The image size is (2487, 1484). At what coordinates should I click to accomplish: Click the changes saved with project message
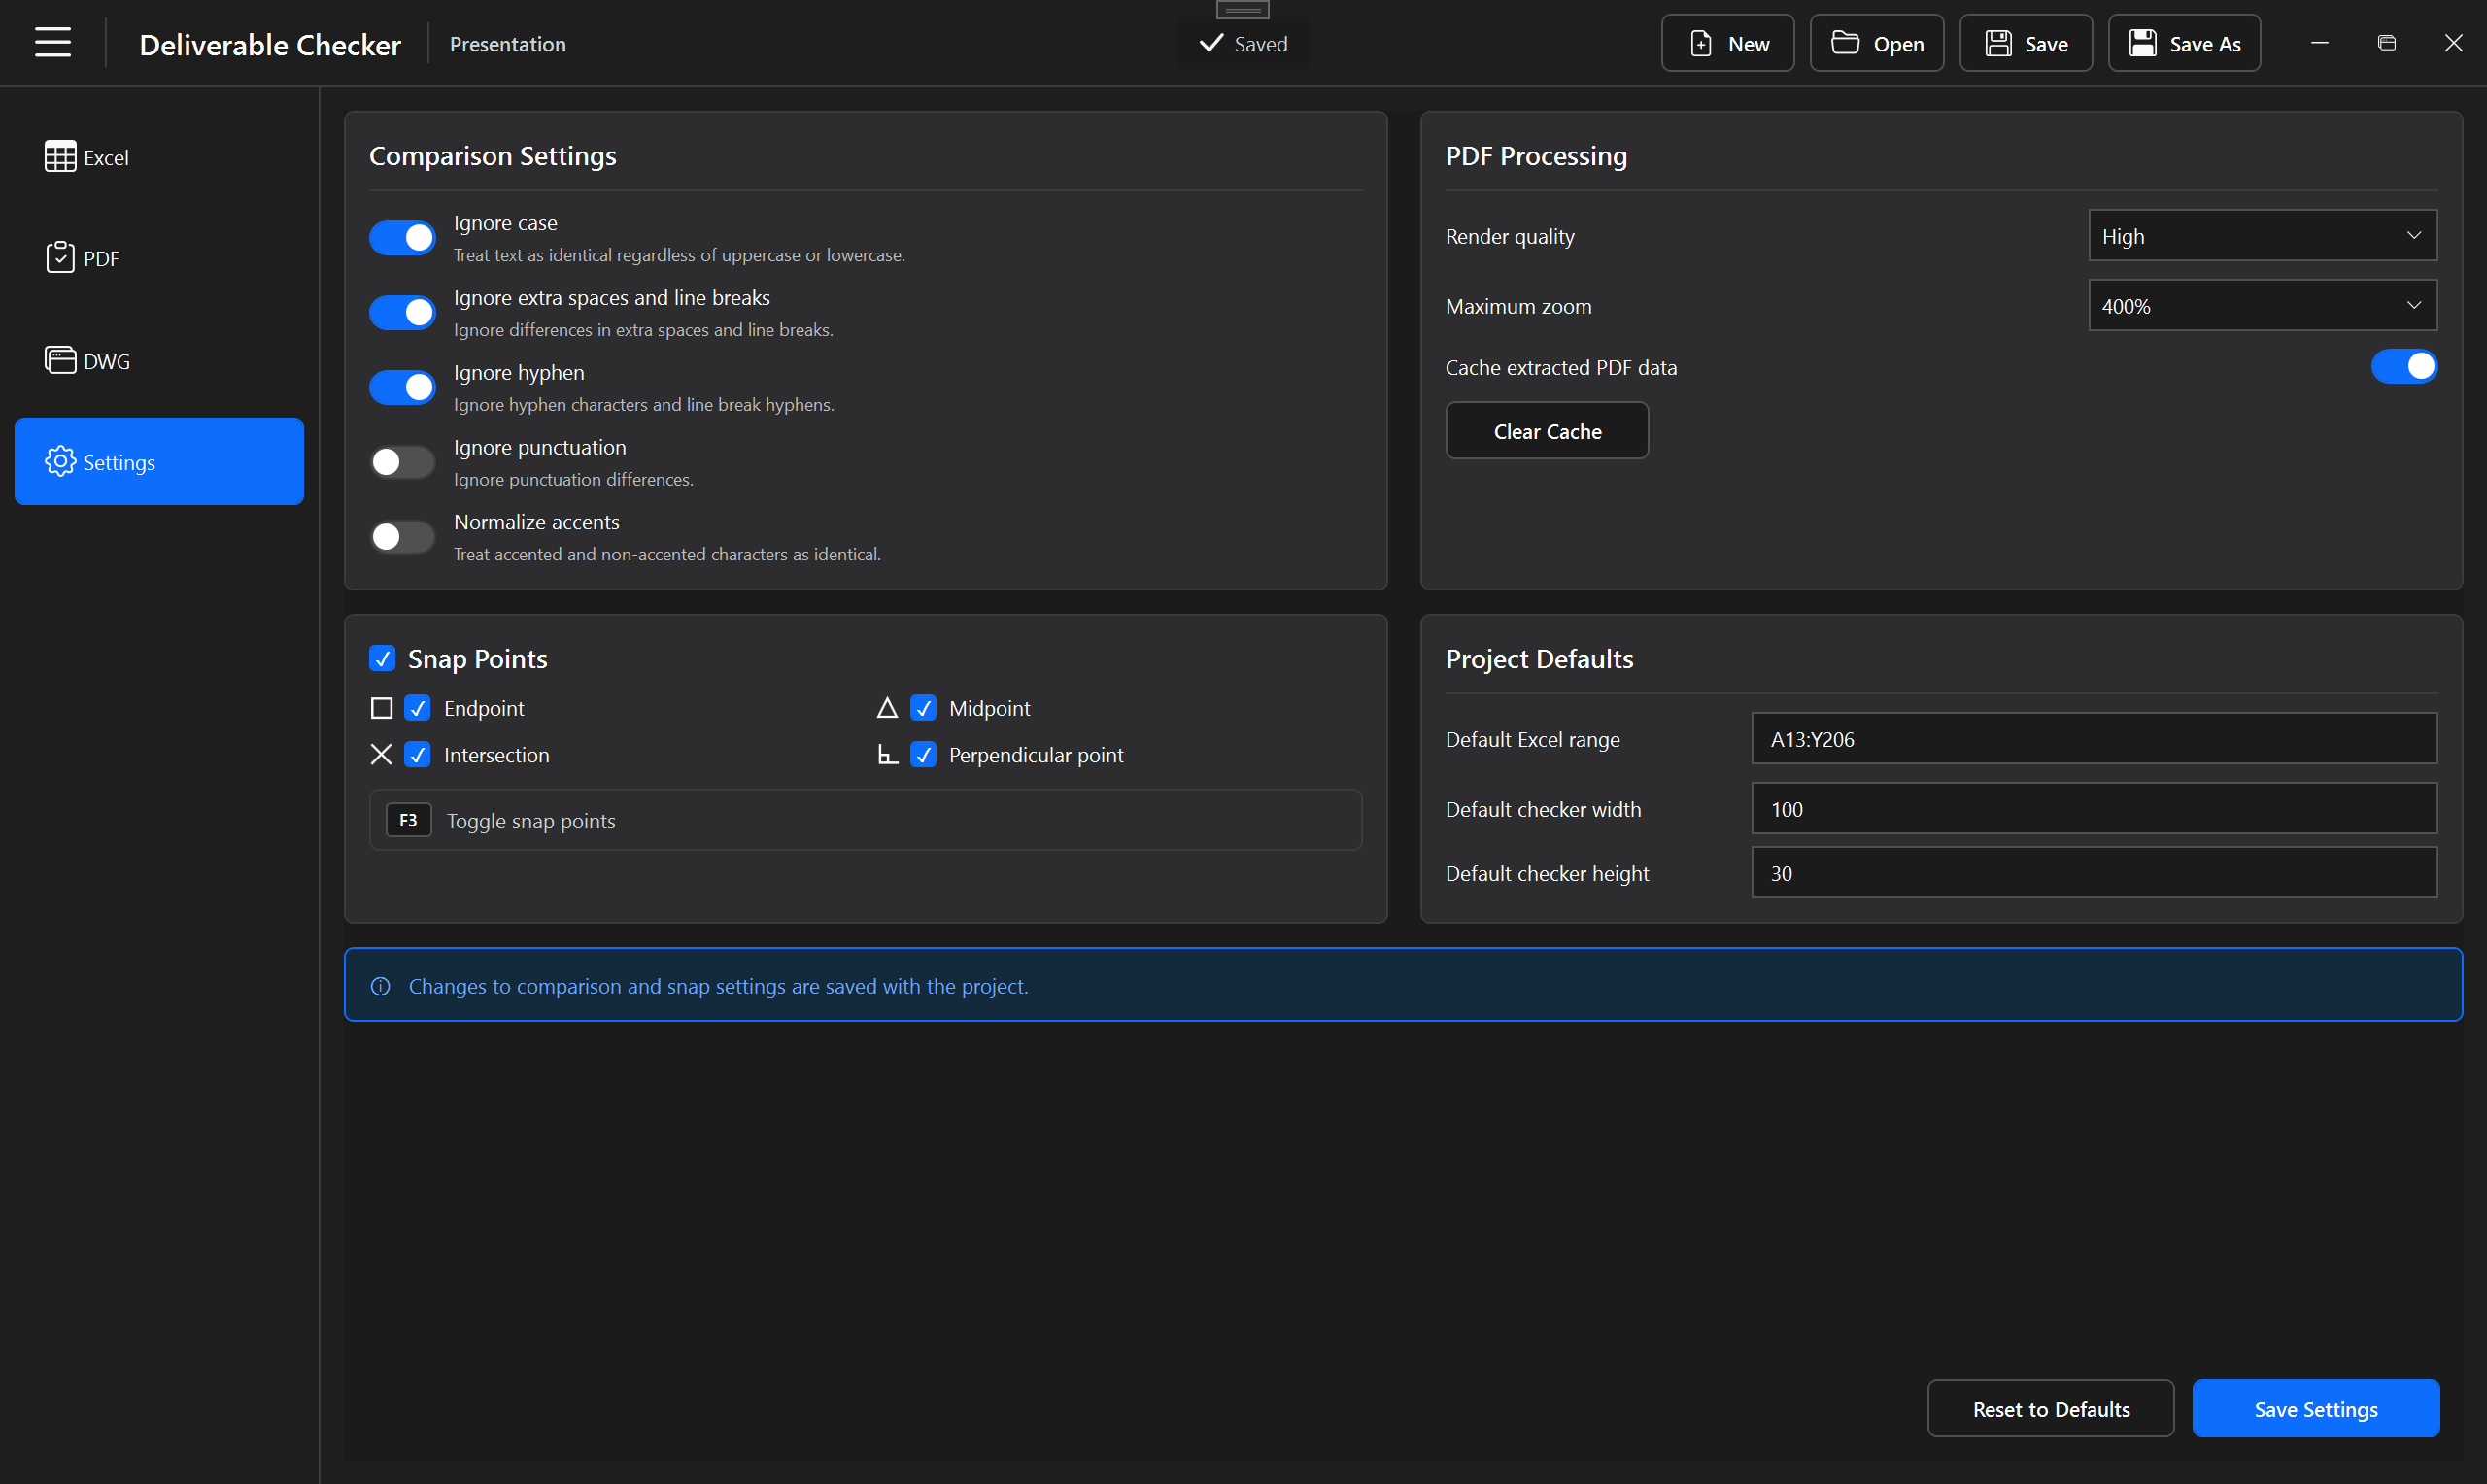tap(718, 986)
